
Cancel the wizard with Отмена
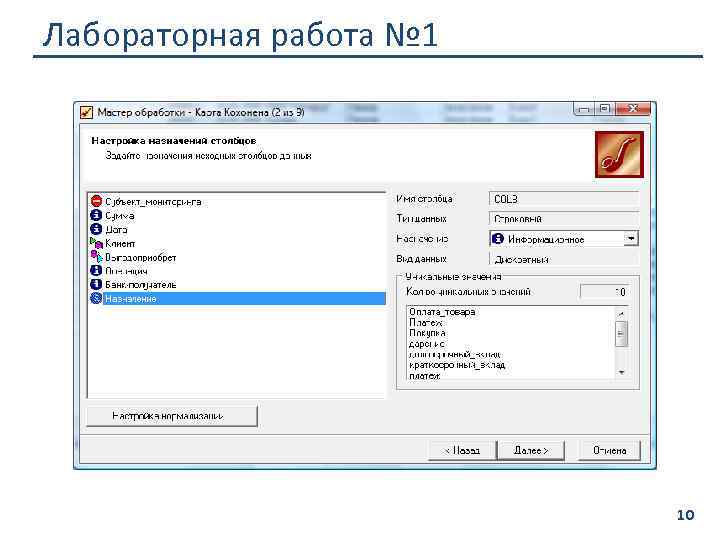point(609,450)
